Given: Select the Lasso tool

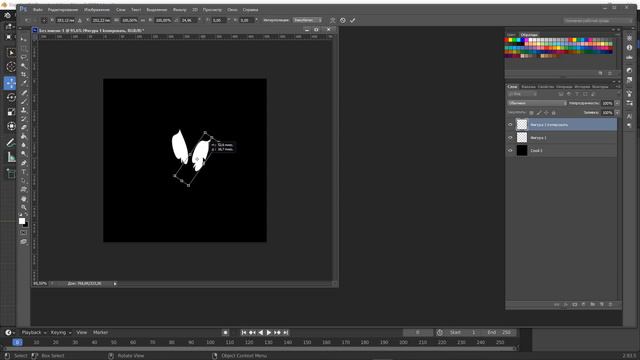Looking at the screenshot, I should (24, 57).
